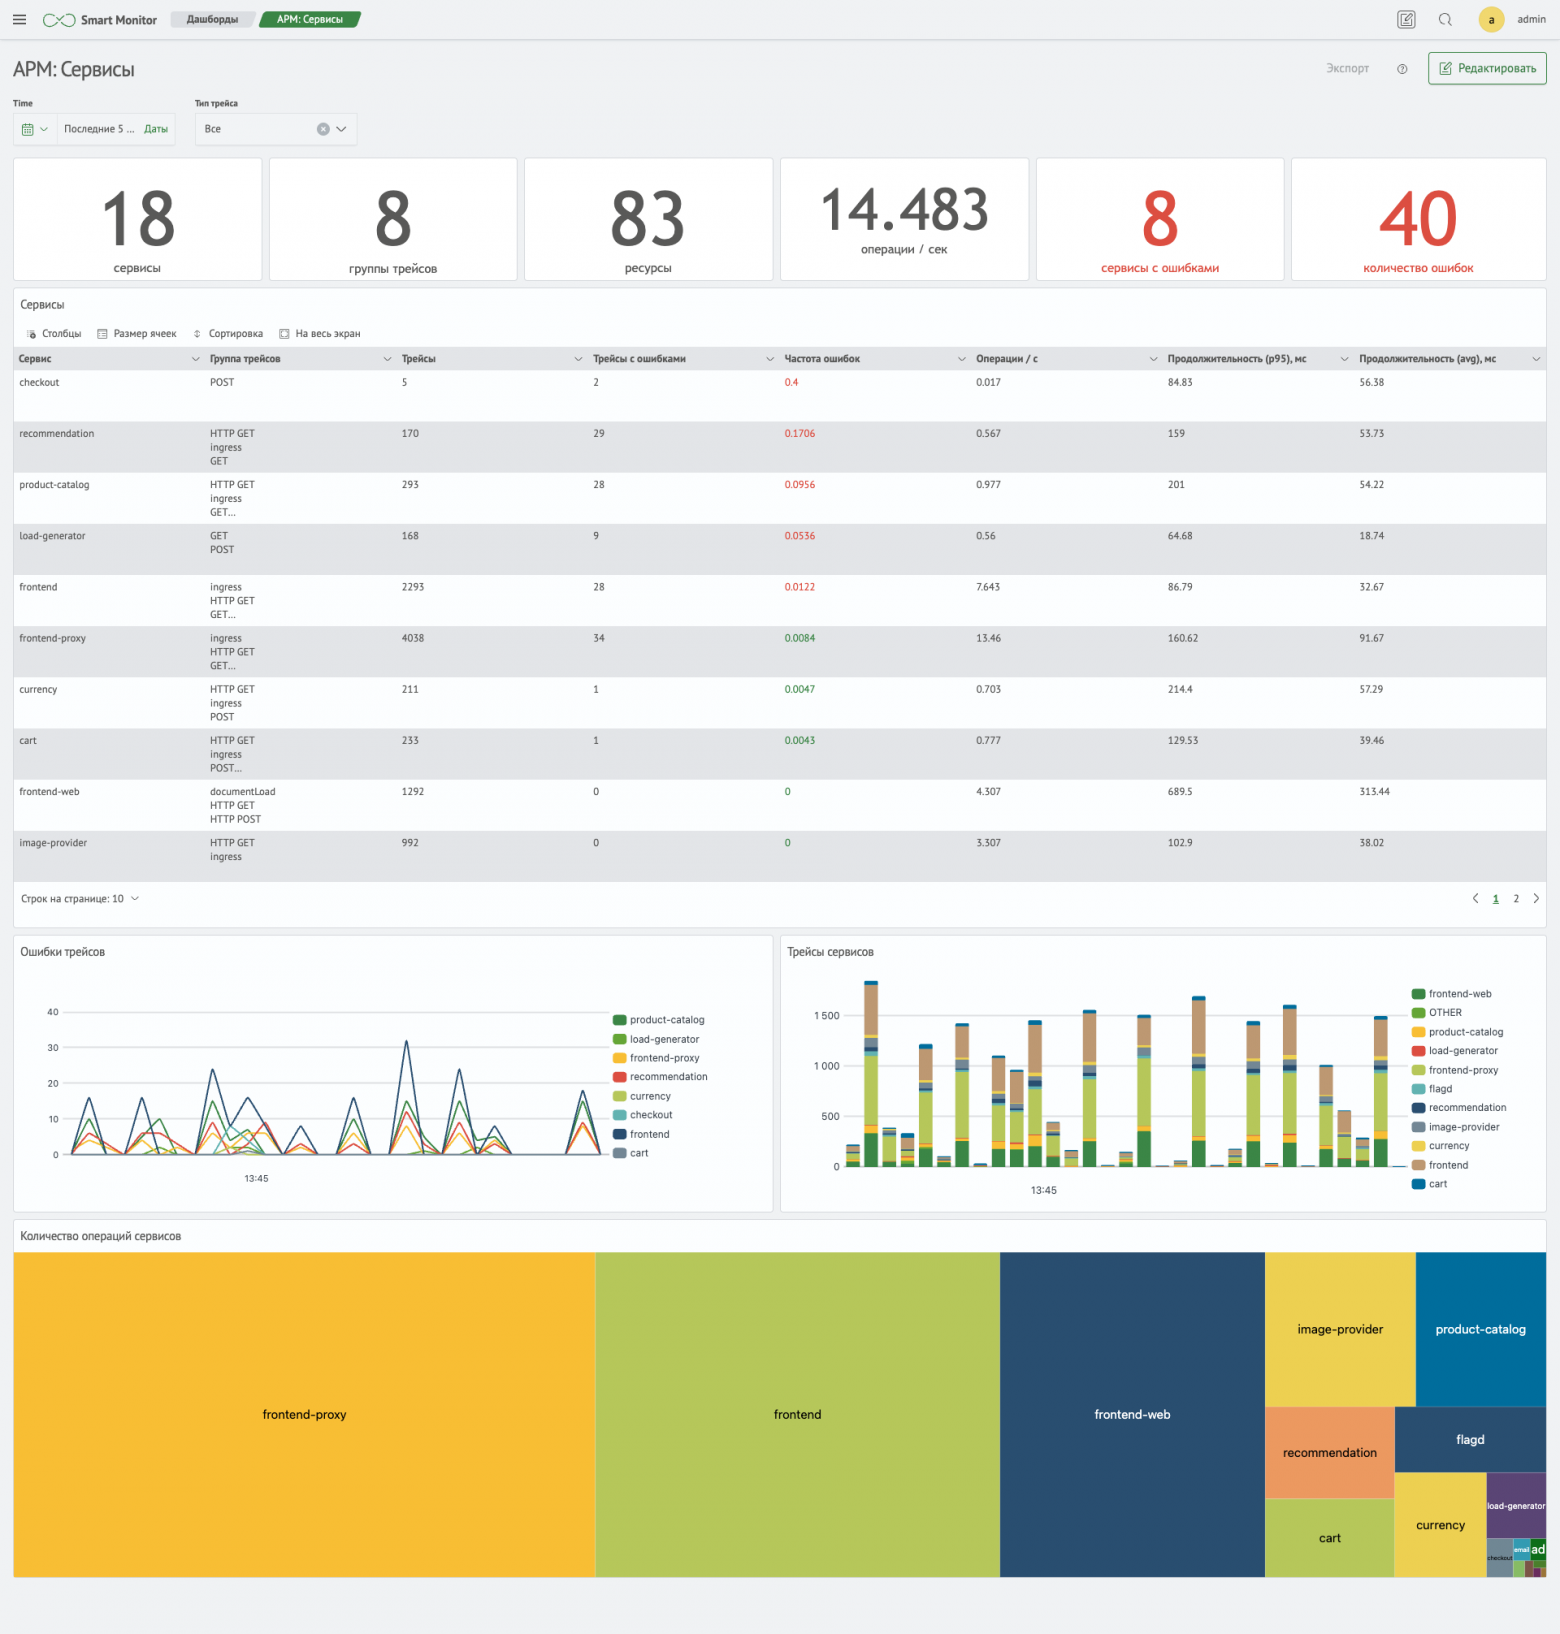Screen dimensions: 1560x1634
Task: Expand the Тип трейса dropdown
Action: (341, 129)
